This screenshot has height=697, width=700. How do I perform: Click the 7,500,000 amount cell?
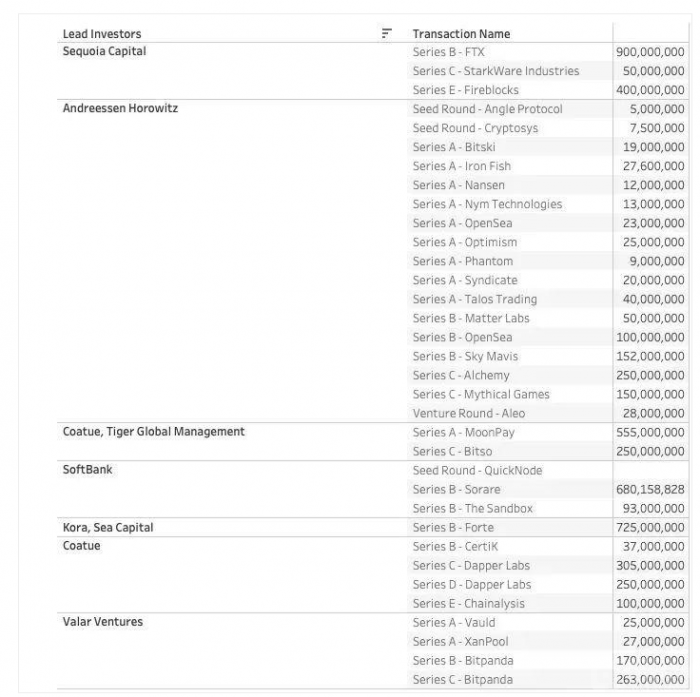(x=657, y=128)
